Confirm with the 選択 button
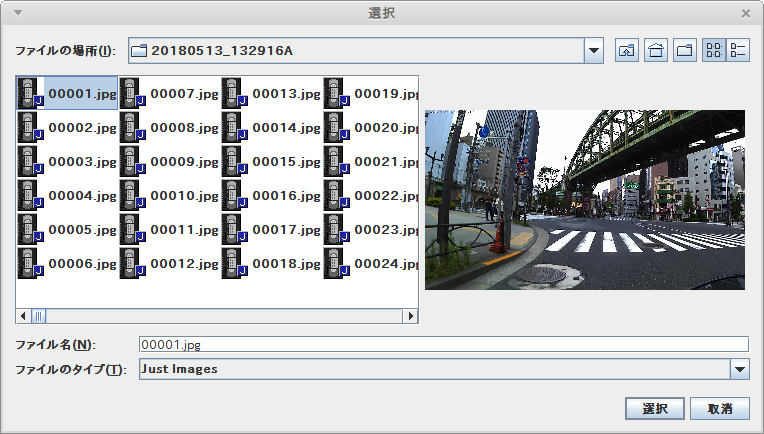This screenshot has height=434, width=764. [x=655, y=408]
